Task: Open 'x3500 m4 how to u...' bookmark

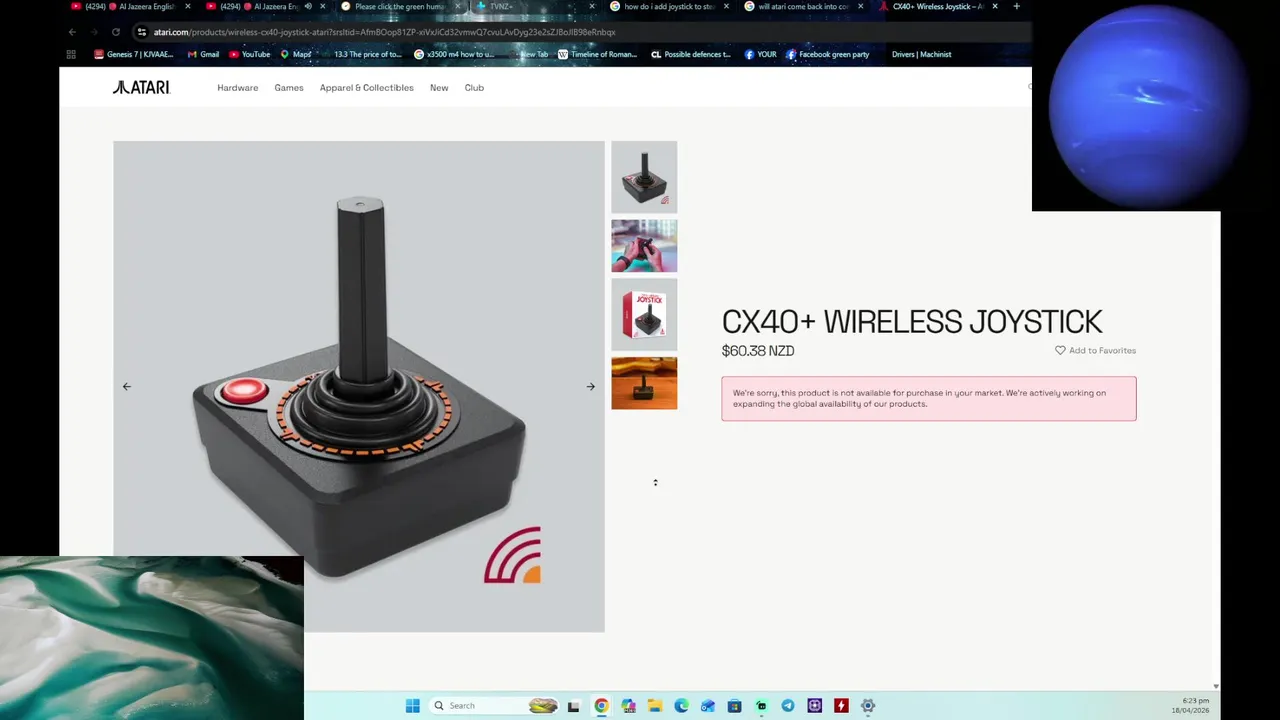Action: [454, 55]
